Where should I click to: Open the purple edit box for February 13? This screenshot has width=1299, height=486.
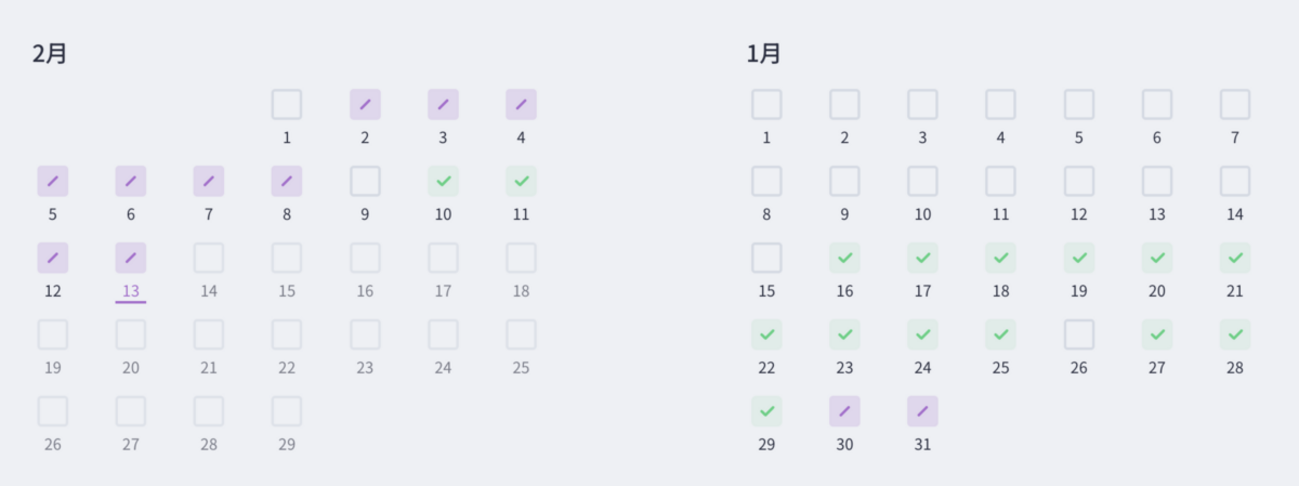[131, 258]
